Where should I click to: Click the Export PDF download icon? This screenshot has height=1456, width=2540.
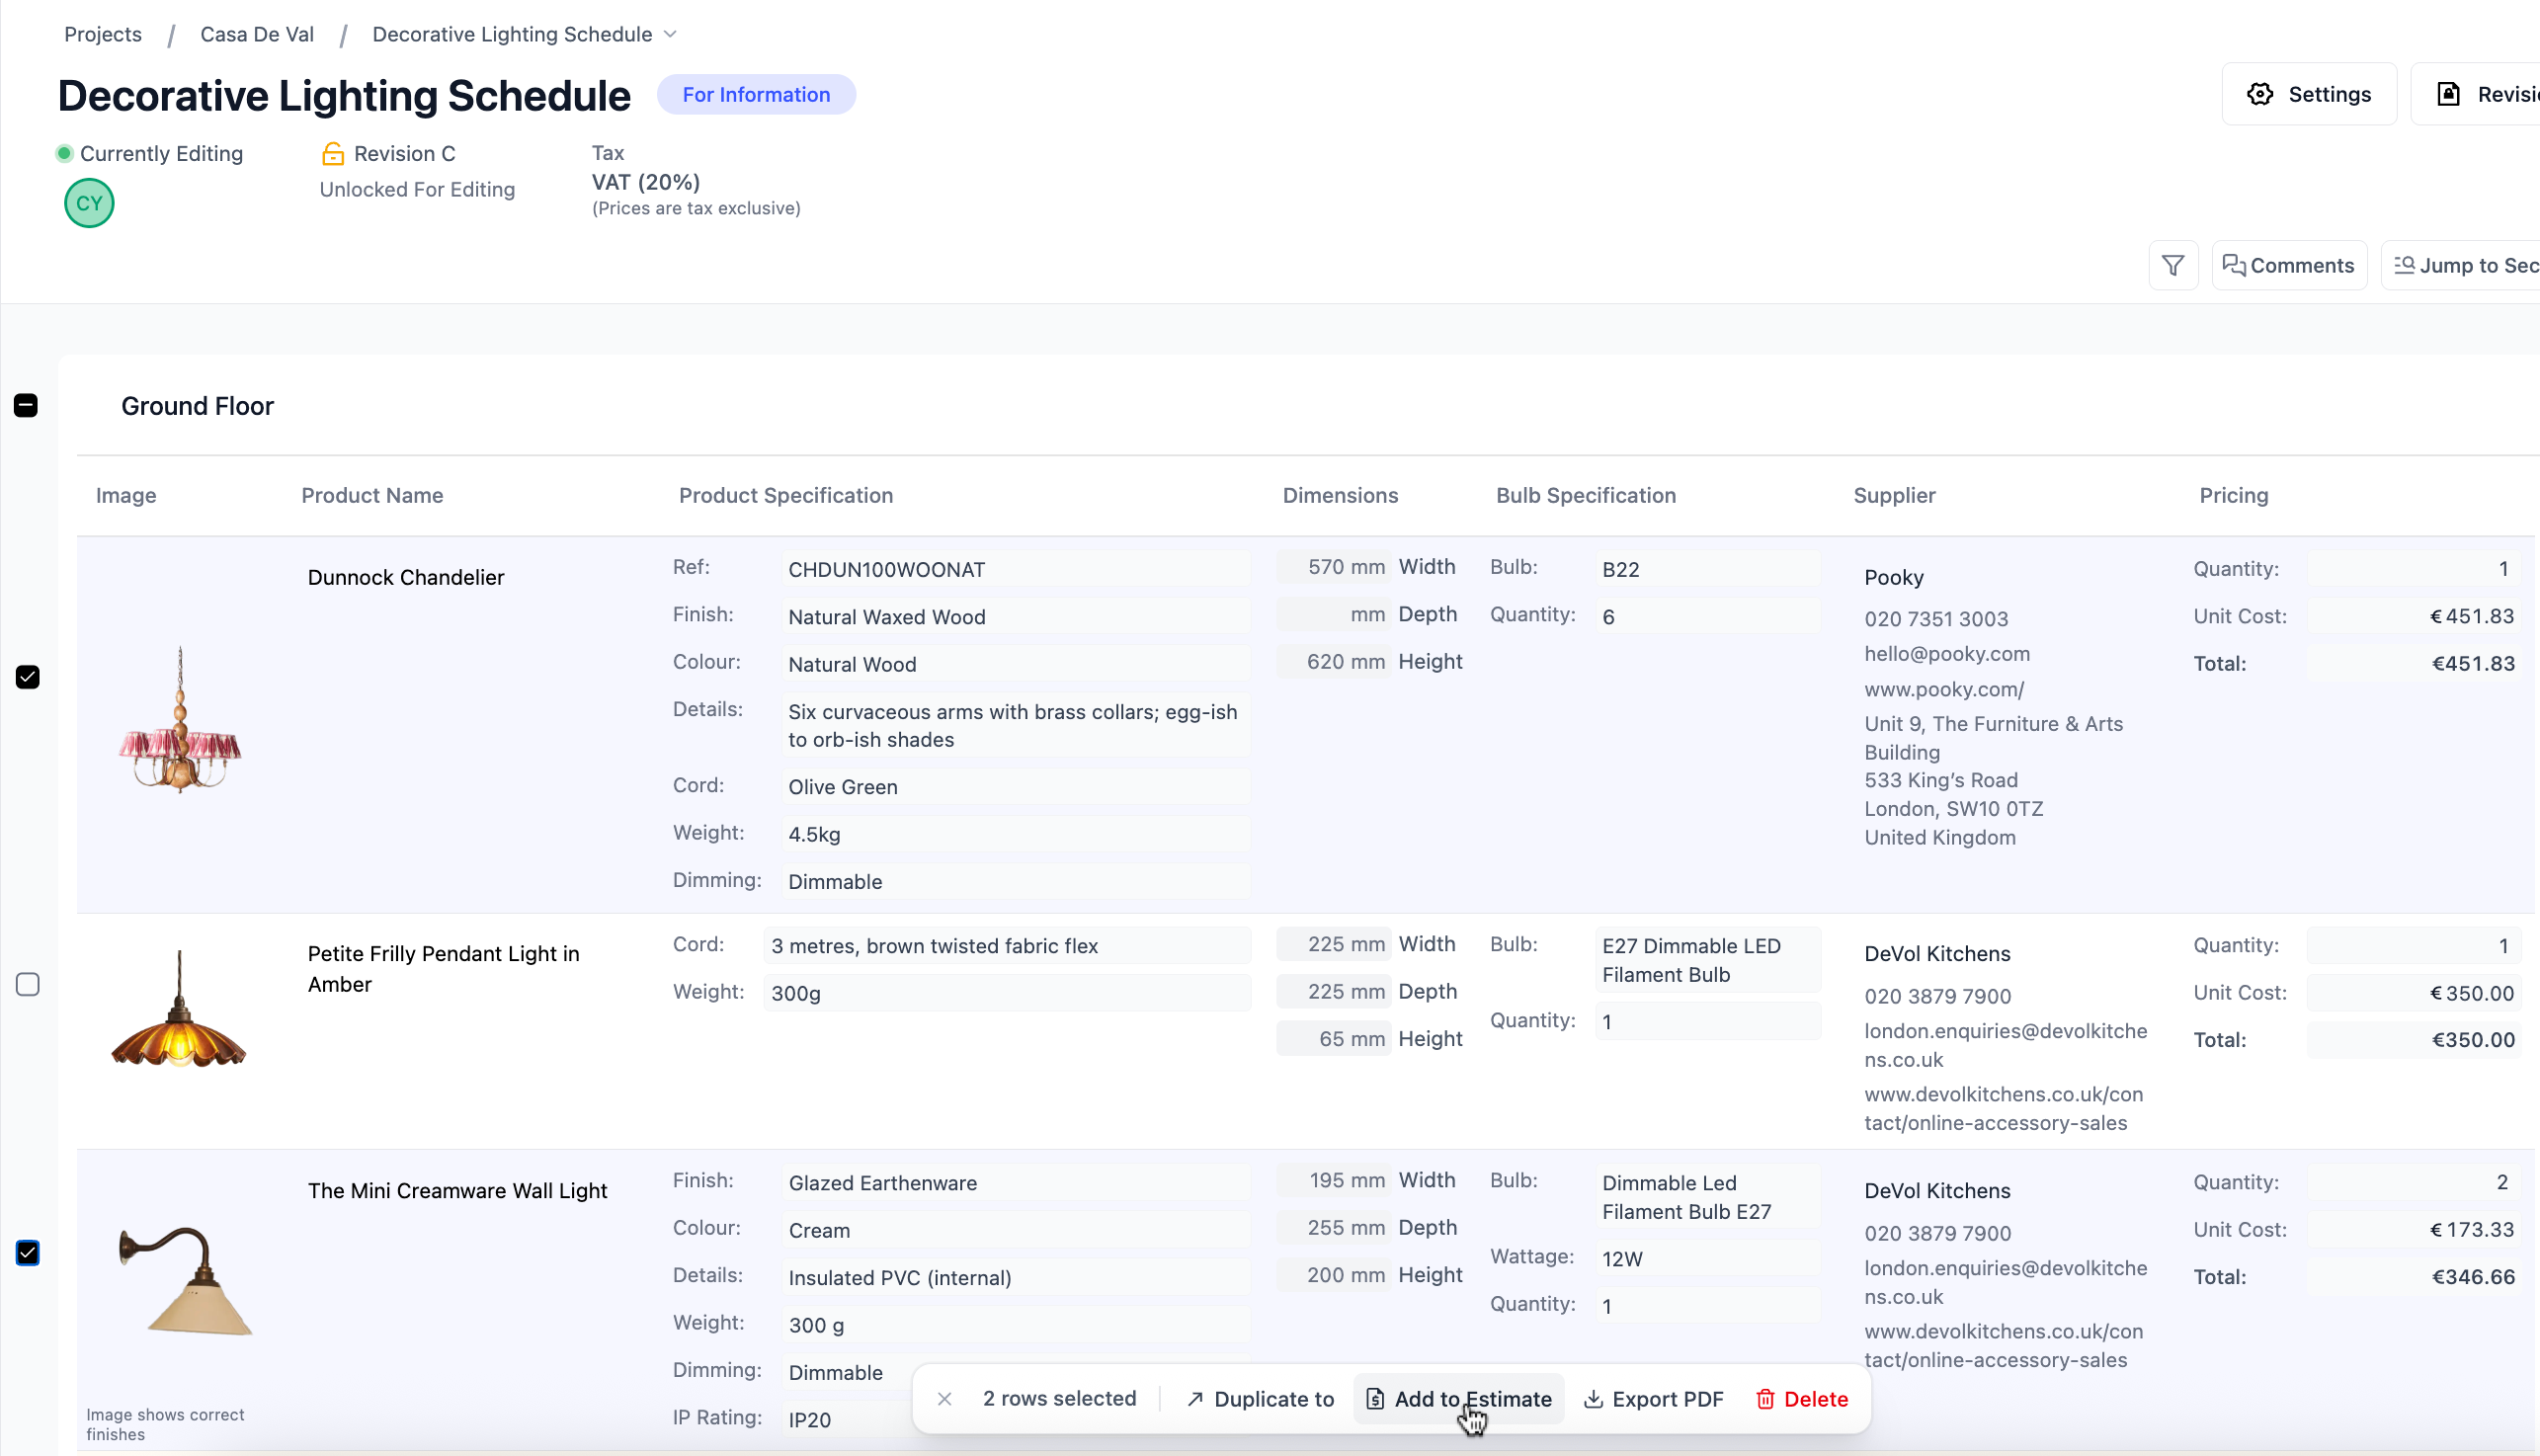[1594, 1399]
